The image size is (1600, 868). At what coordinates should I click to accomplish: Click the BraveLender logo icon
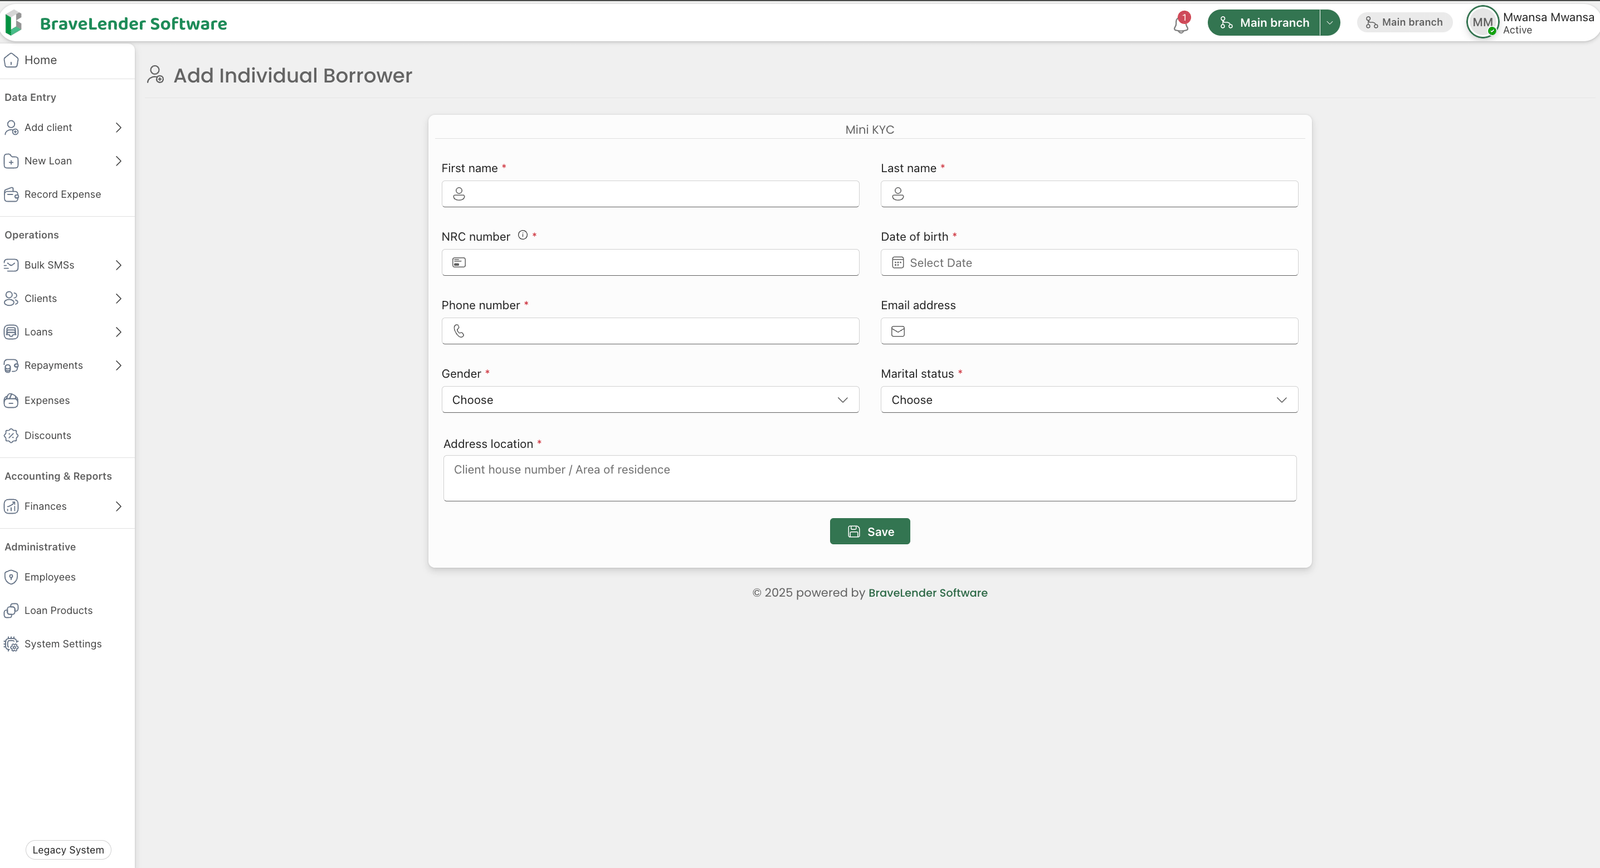pyautogui.click(x=13, y=23)
